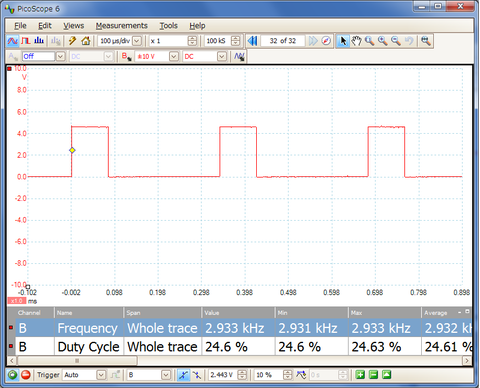
Task: Toggle the rising edge trigger button
Action: [x=183, y=375]
